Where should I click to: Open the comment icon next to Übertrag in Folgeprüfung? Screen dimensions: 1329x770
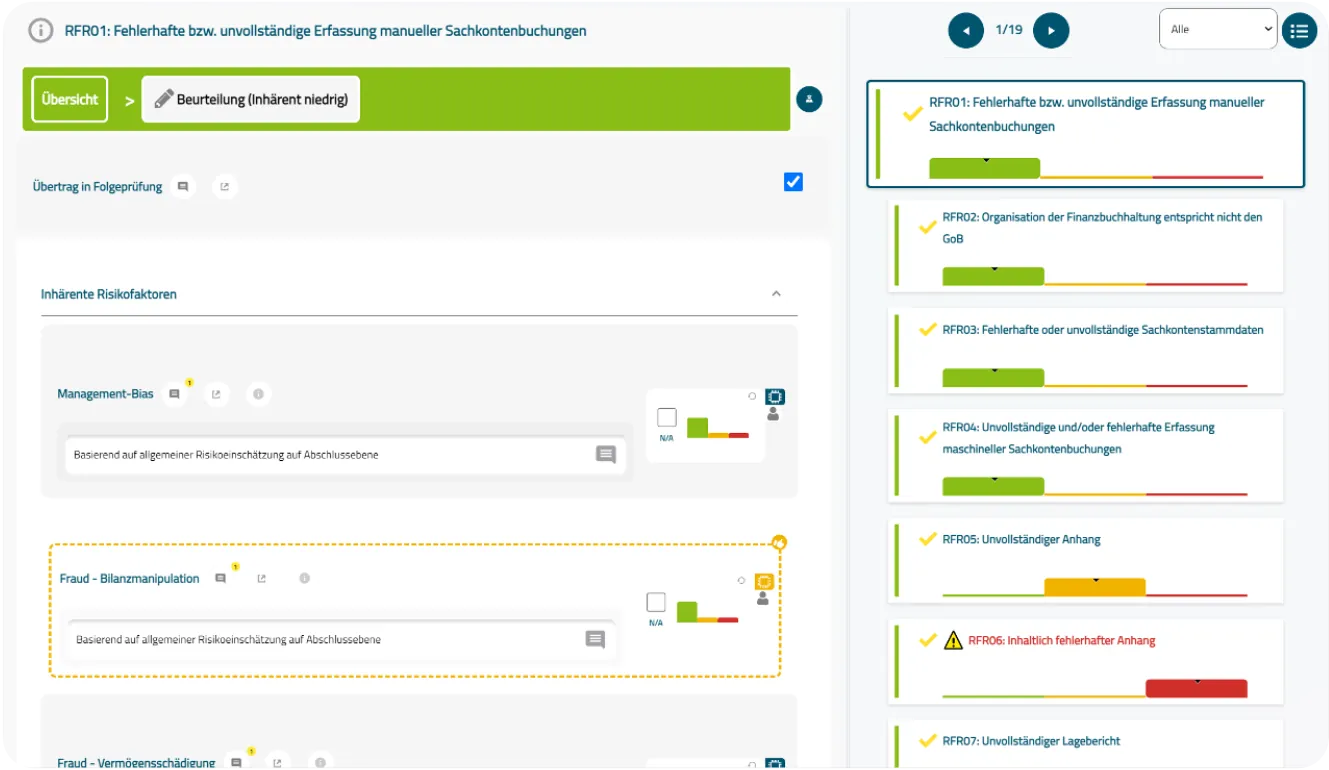[x=183, y=187]
